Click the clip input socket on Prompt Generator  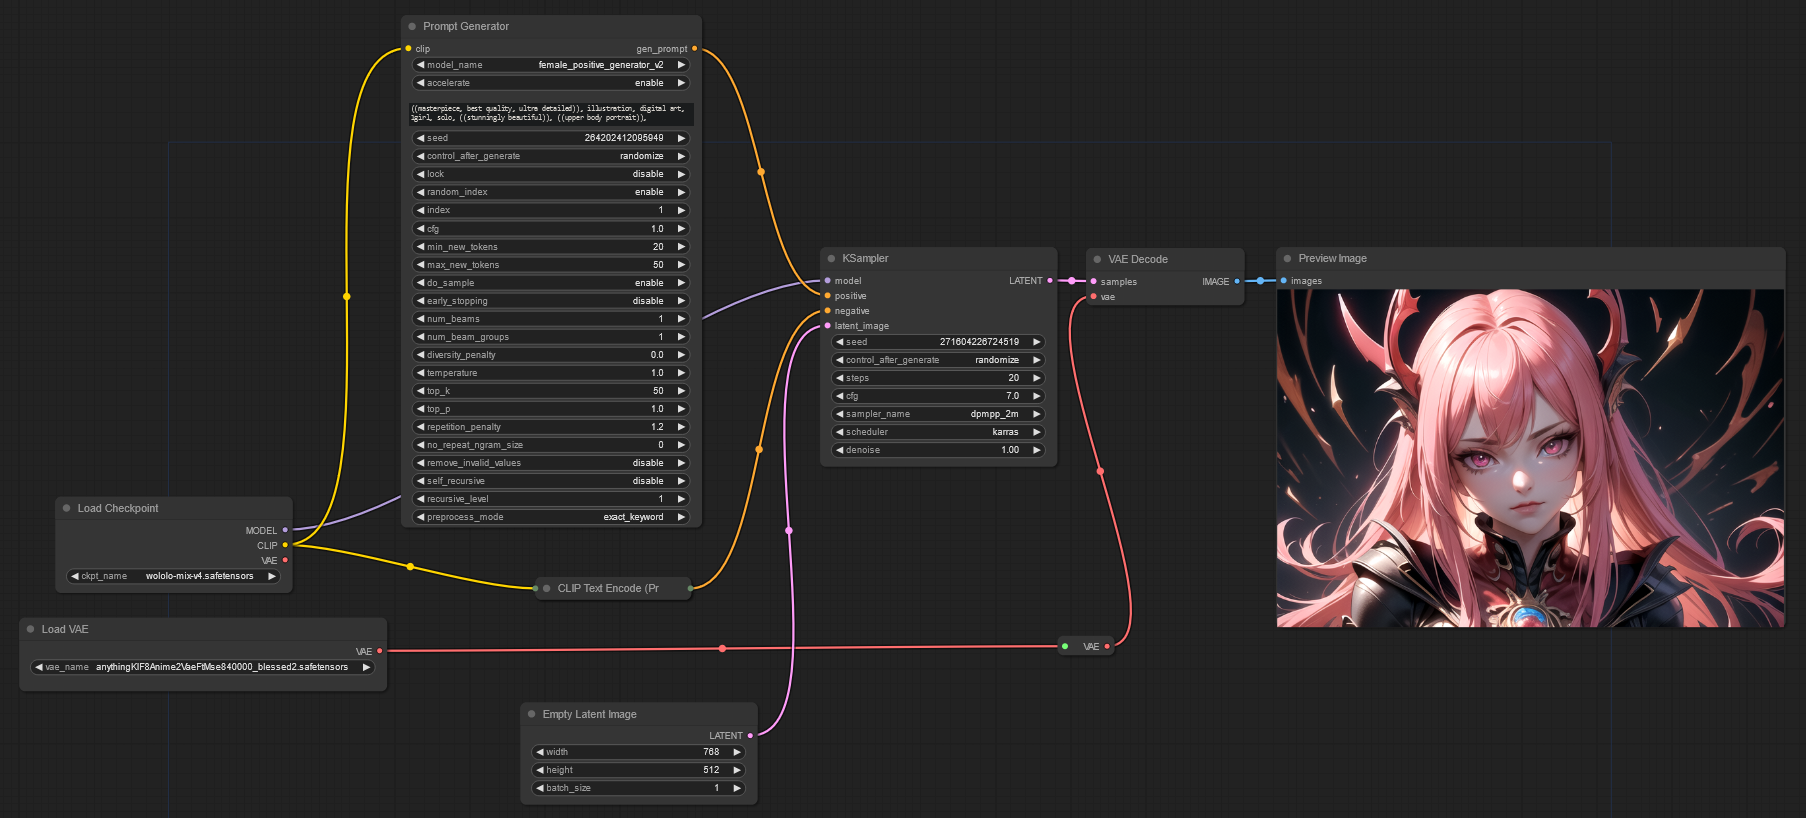click(x=408, y=48)
